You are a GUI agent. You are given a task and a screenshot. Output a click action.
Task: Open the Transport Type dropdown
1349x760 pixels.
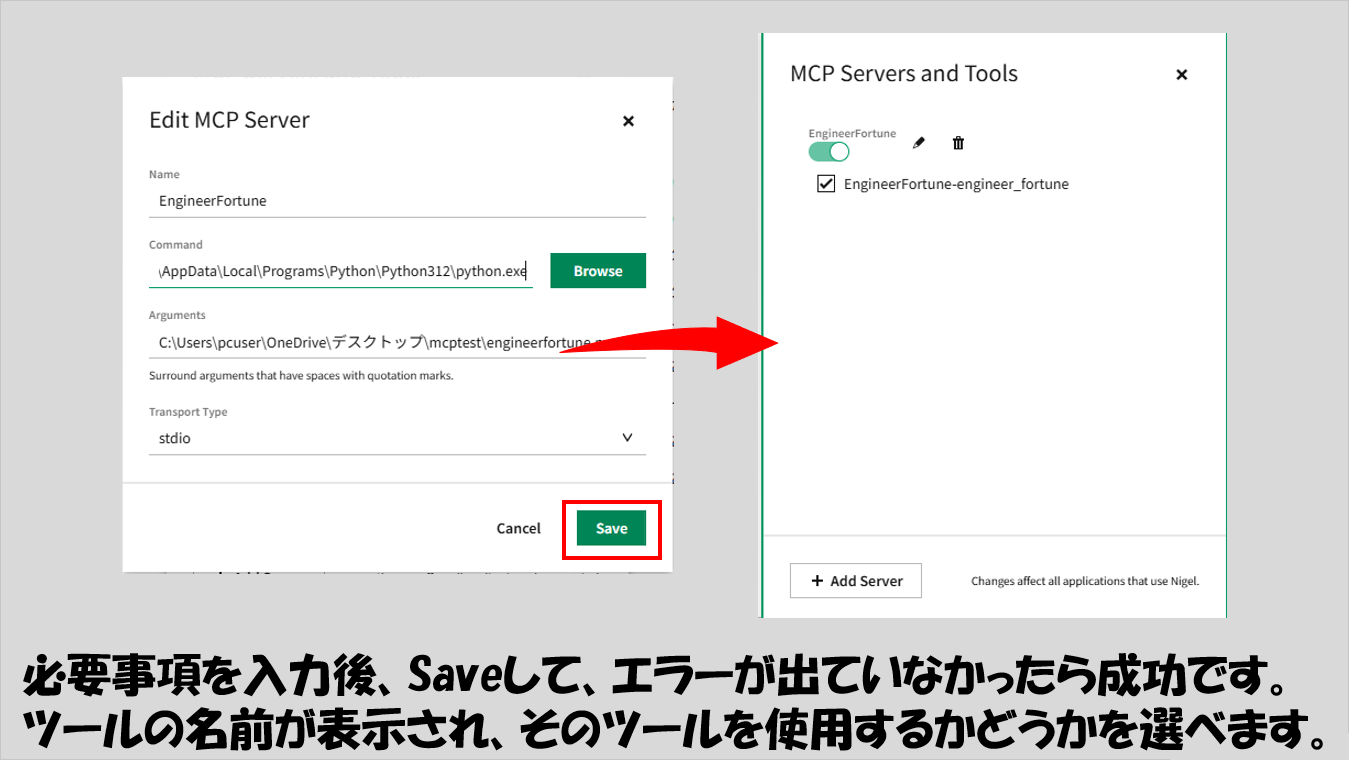(x=397, y=438)
